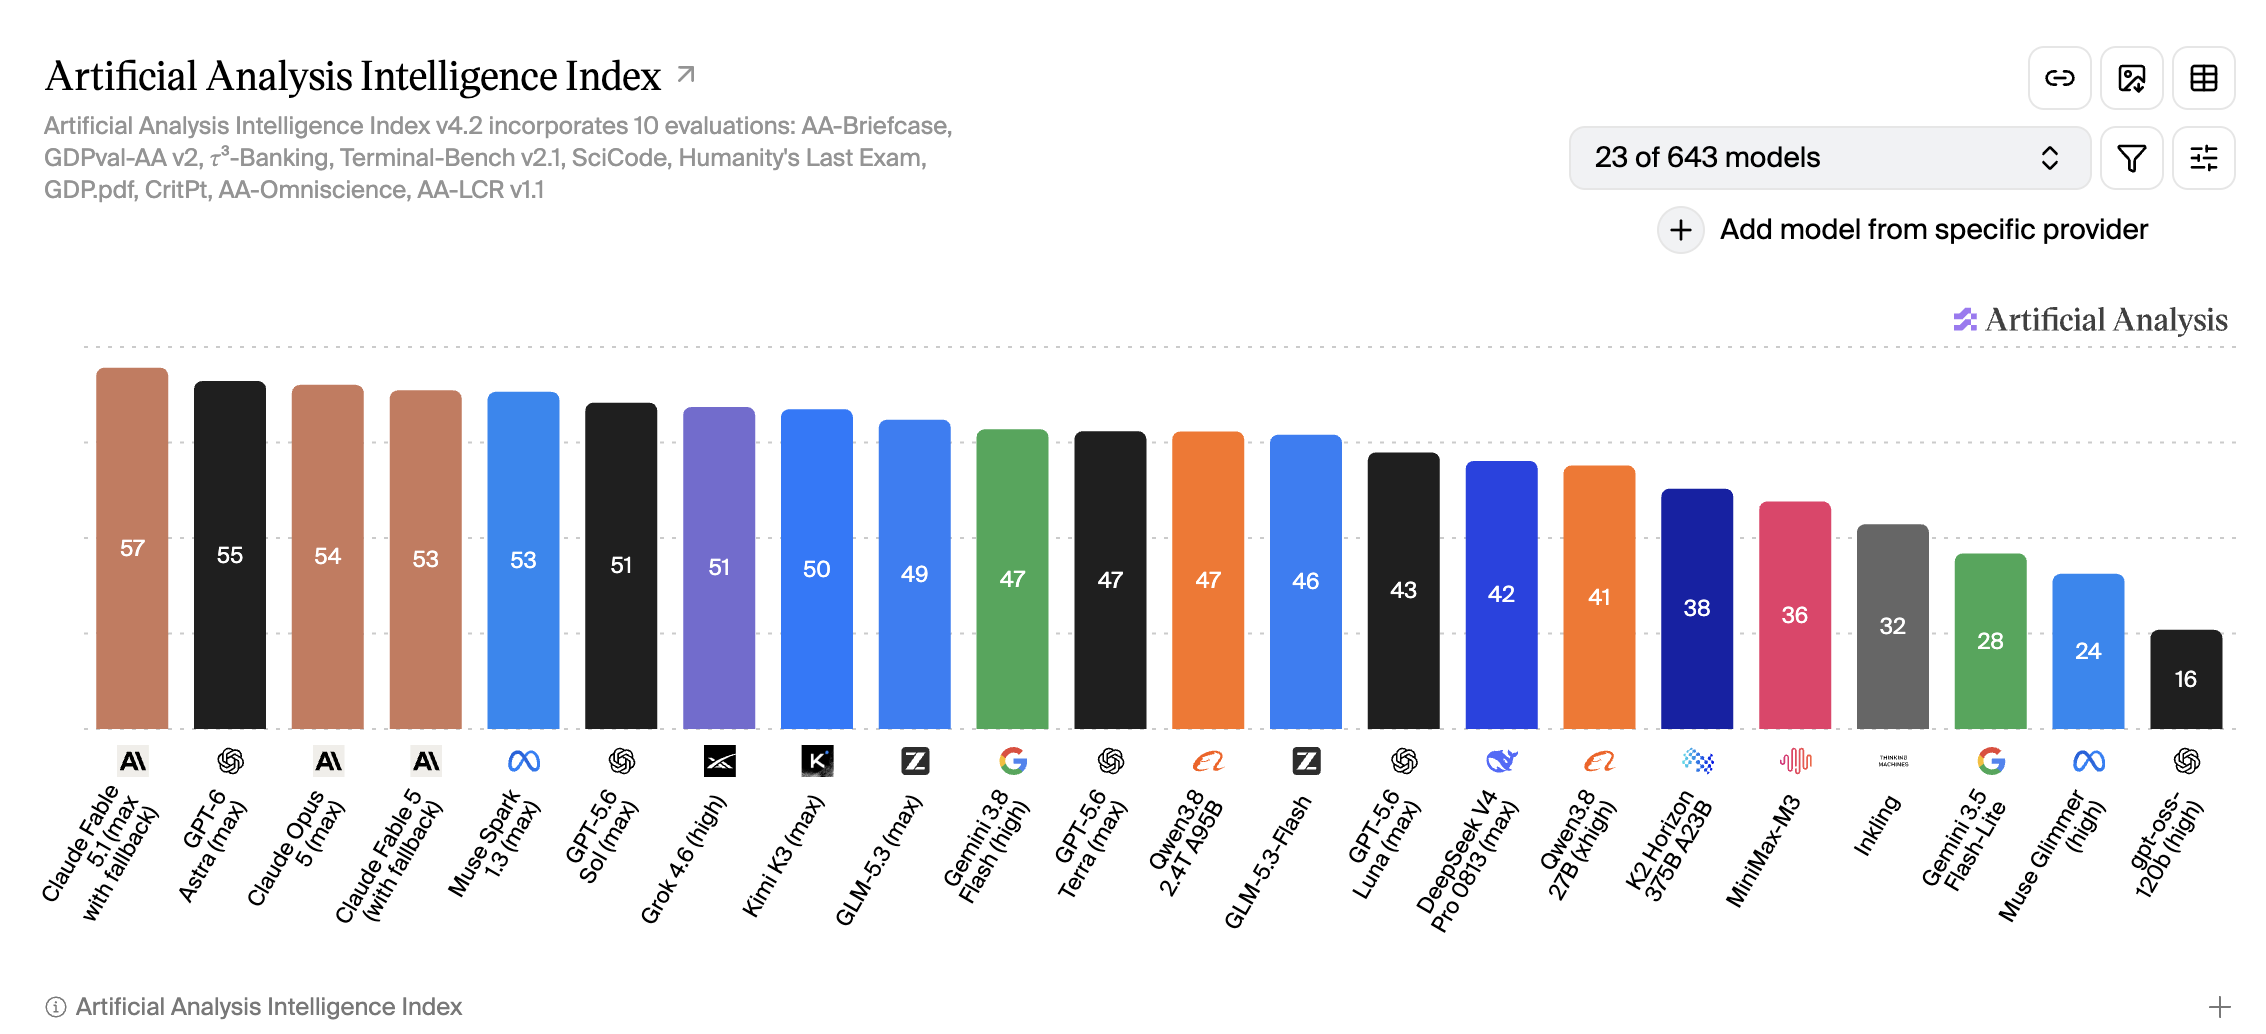Click the Meta logo under Muse Spark
The image size is (2266, 1034).
click(524, 761)
